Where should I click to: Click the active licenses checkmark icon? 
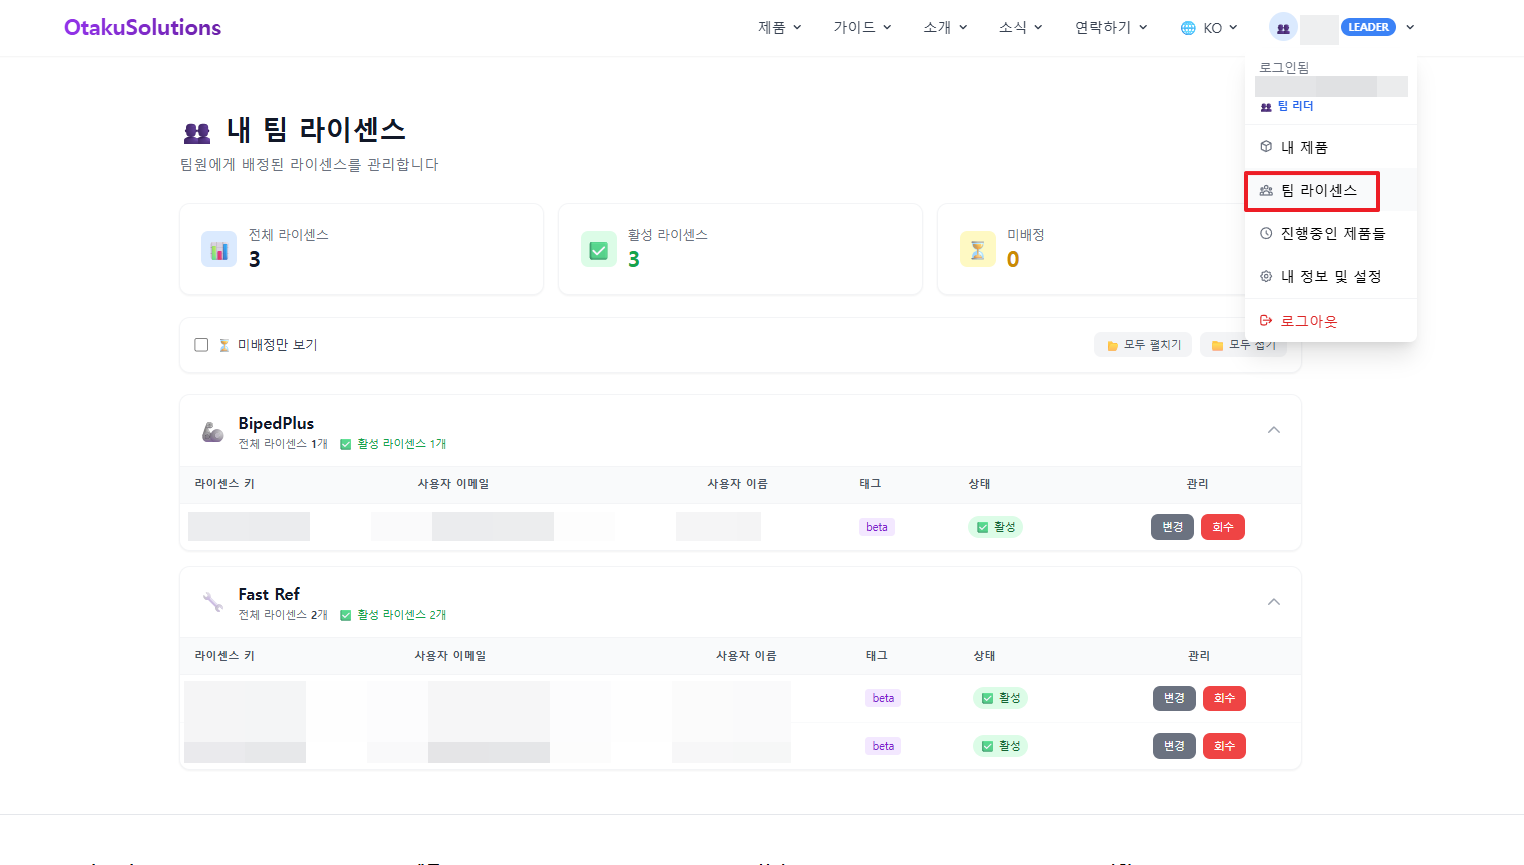[598, 250]
